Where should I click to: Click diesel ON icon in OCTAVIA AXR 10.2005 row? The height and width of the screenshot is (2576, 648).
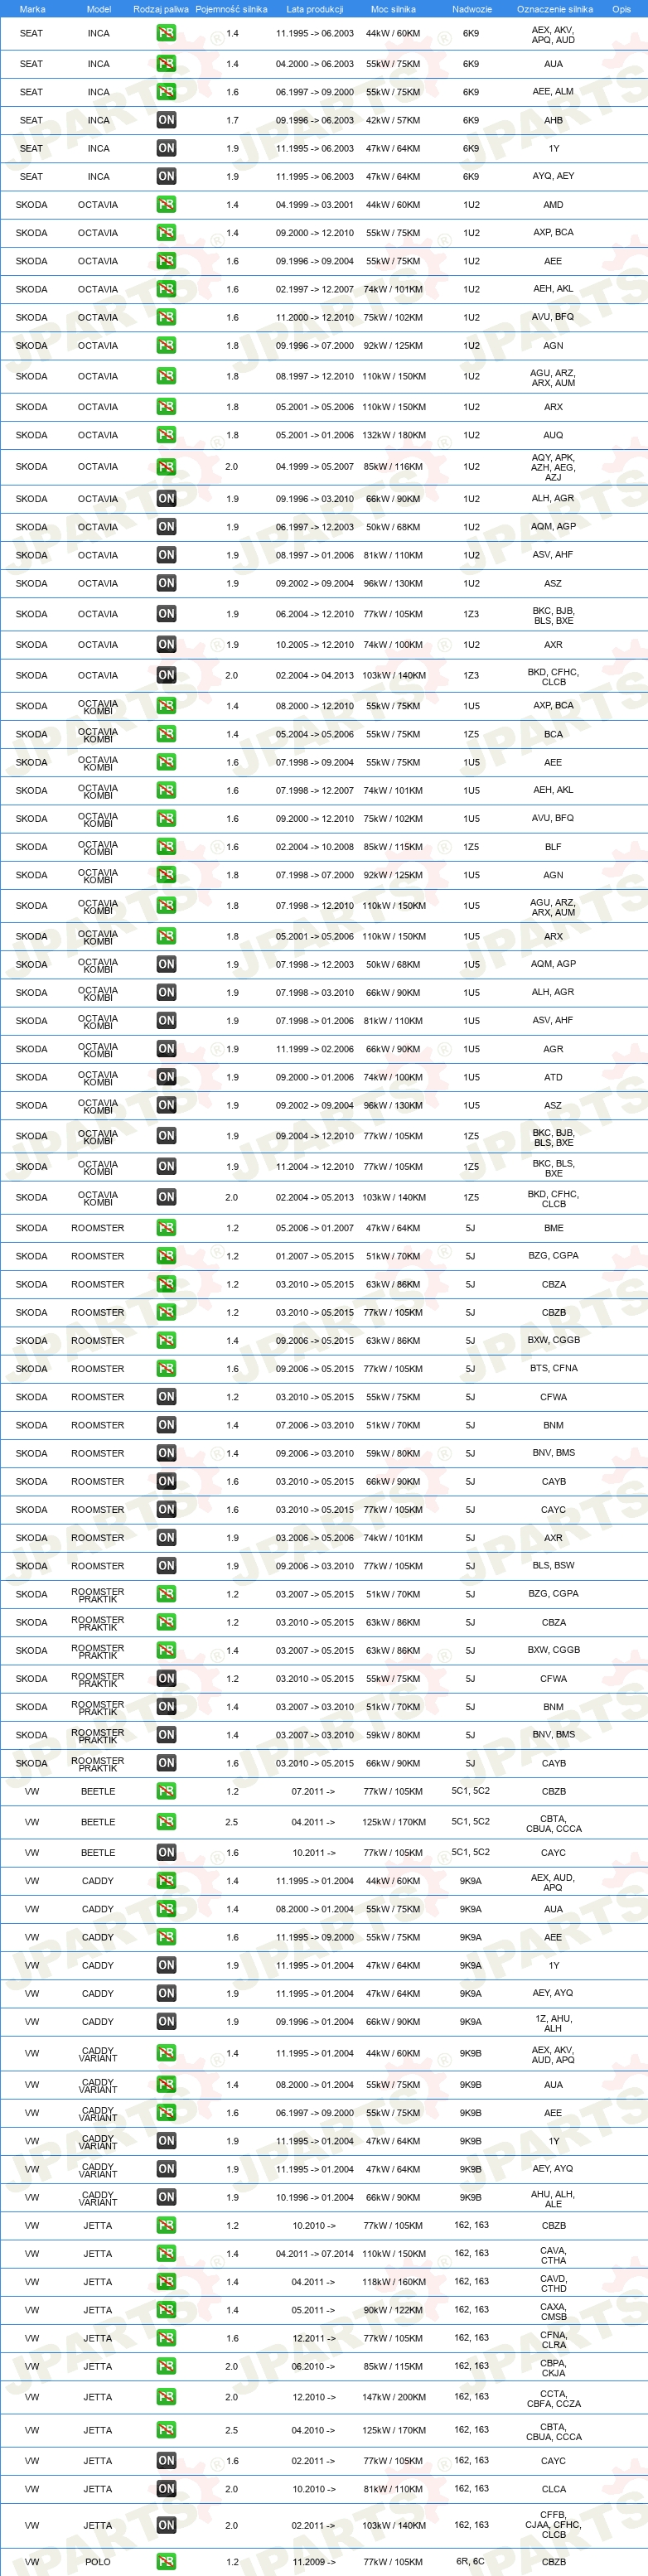(x=166, y=644)
